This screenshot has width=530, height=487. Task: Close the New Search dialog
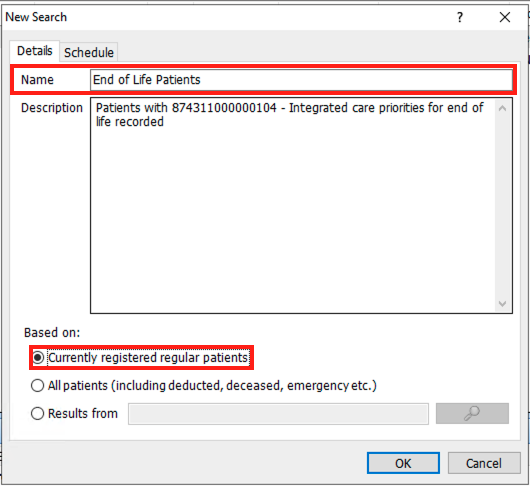(505, 17)
